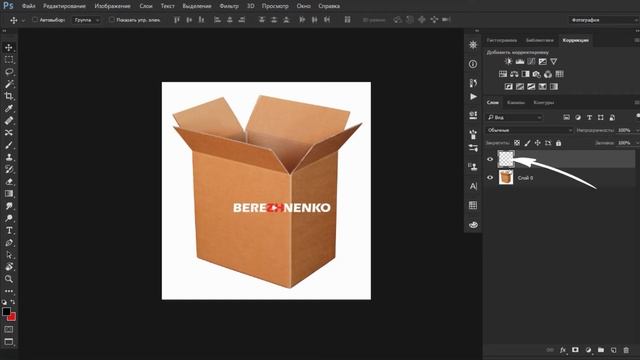Select the Слой 0 layer thumbnail

(506, 178)
